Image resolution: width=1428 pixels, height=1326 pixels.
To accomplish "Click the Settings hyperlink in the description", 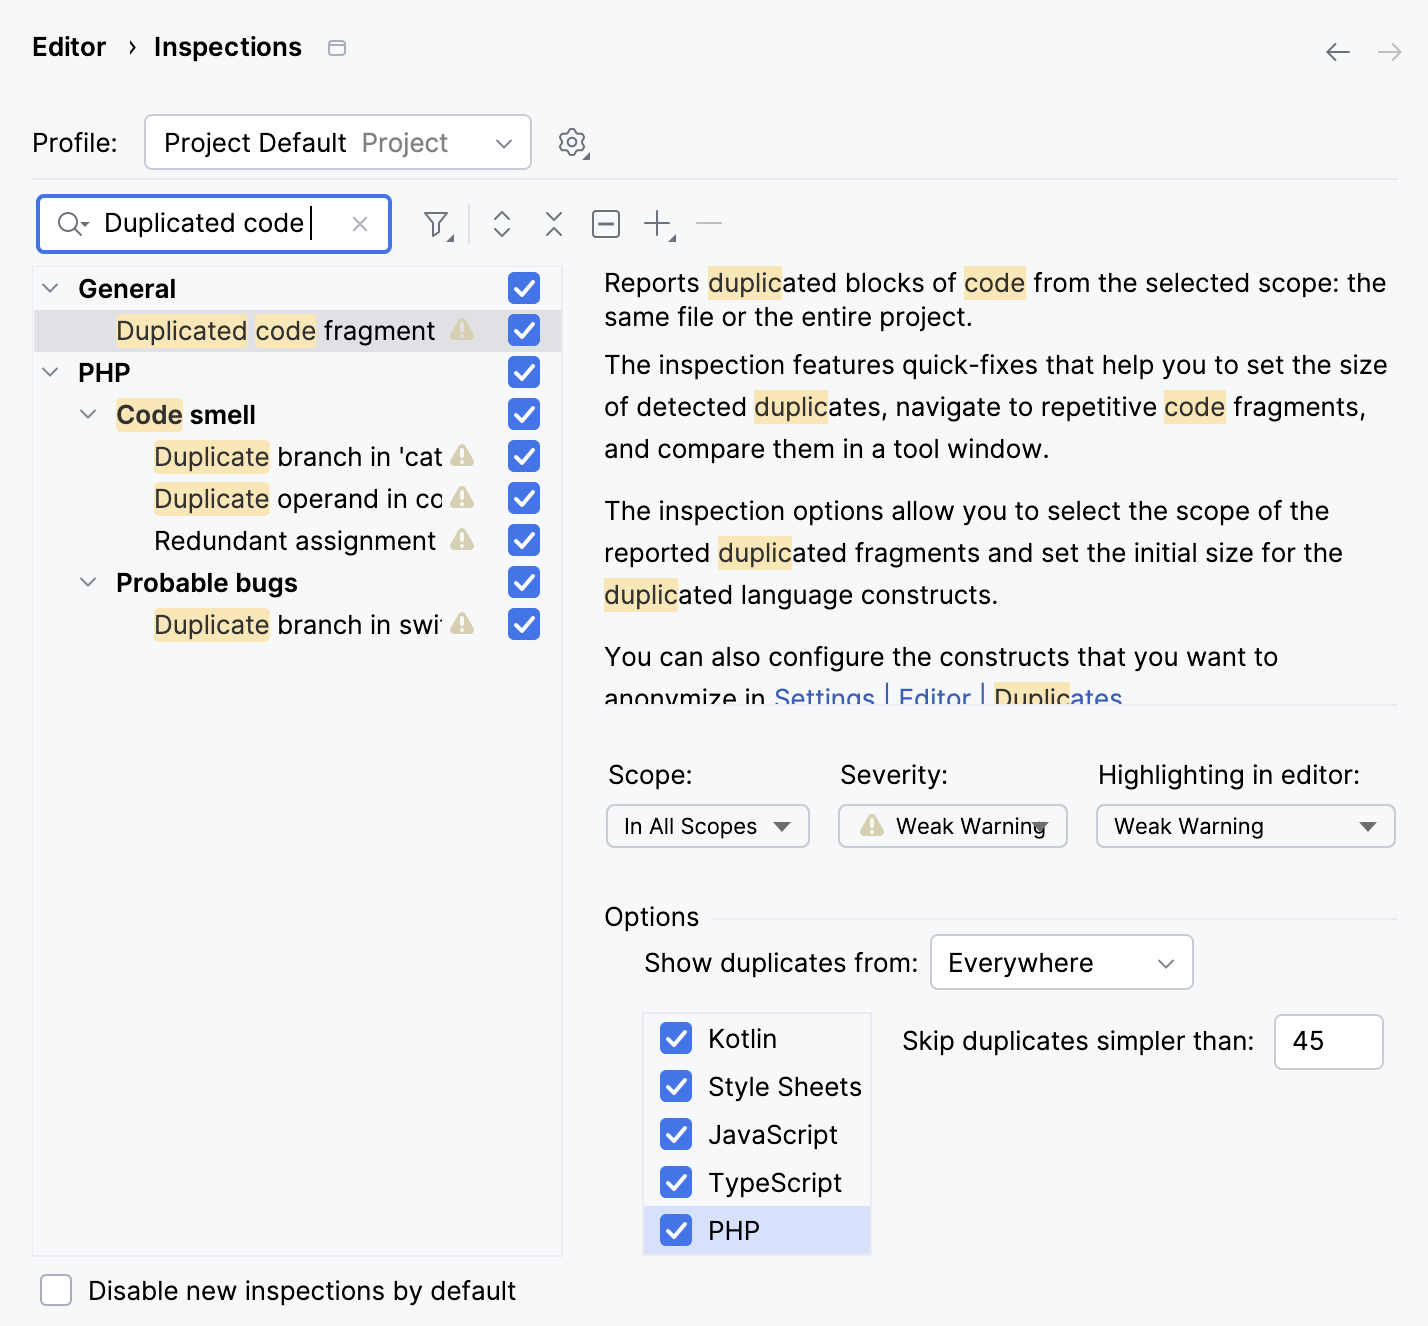I will [823, 697].
